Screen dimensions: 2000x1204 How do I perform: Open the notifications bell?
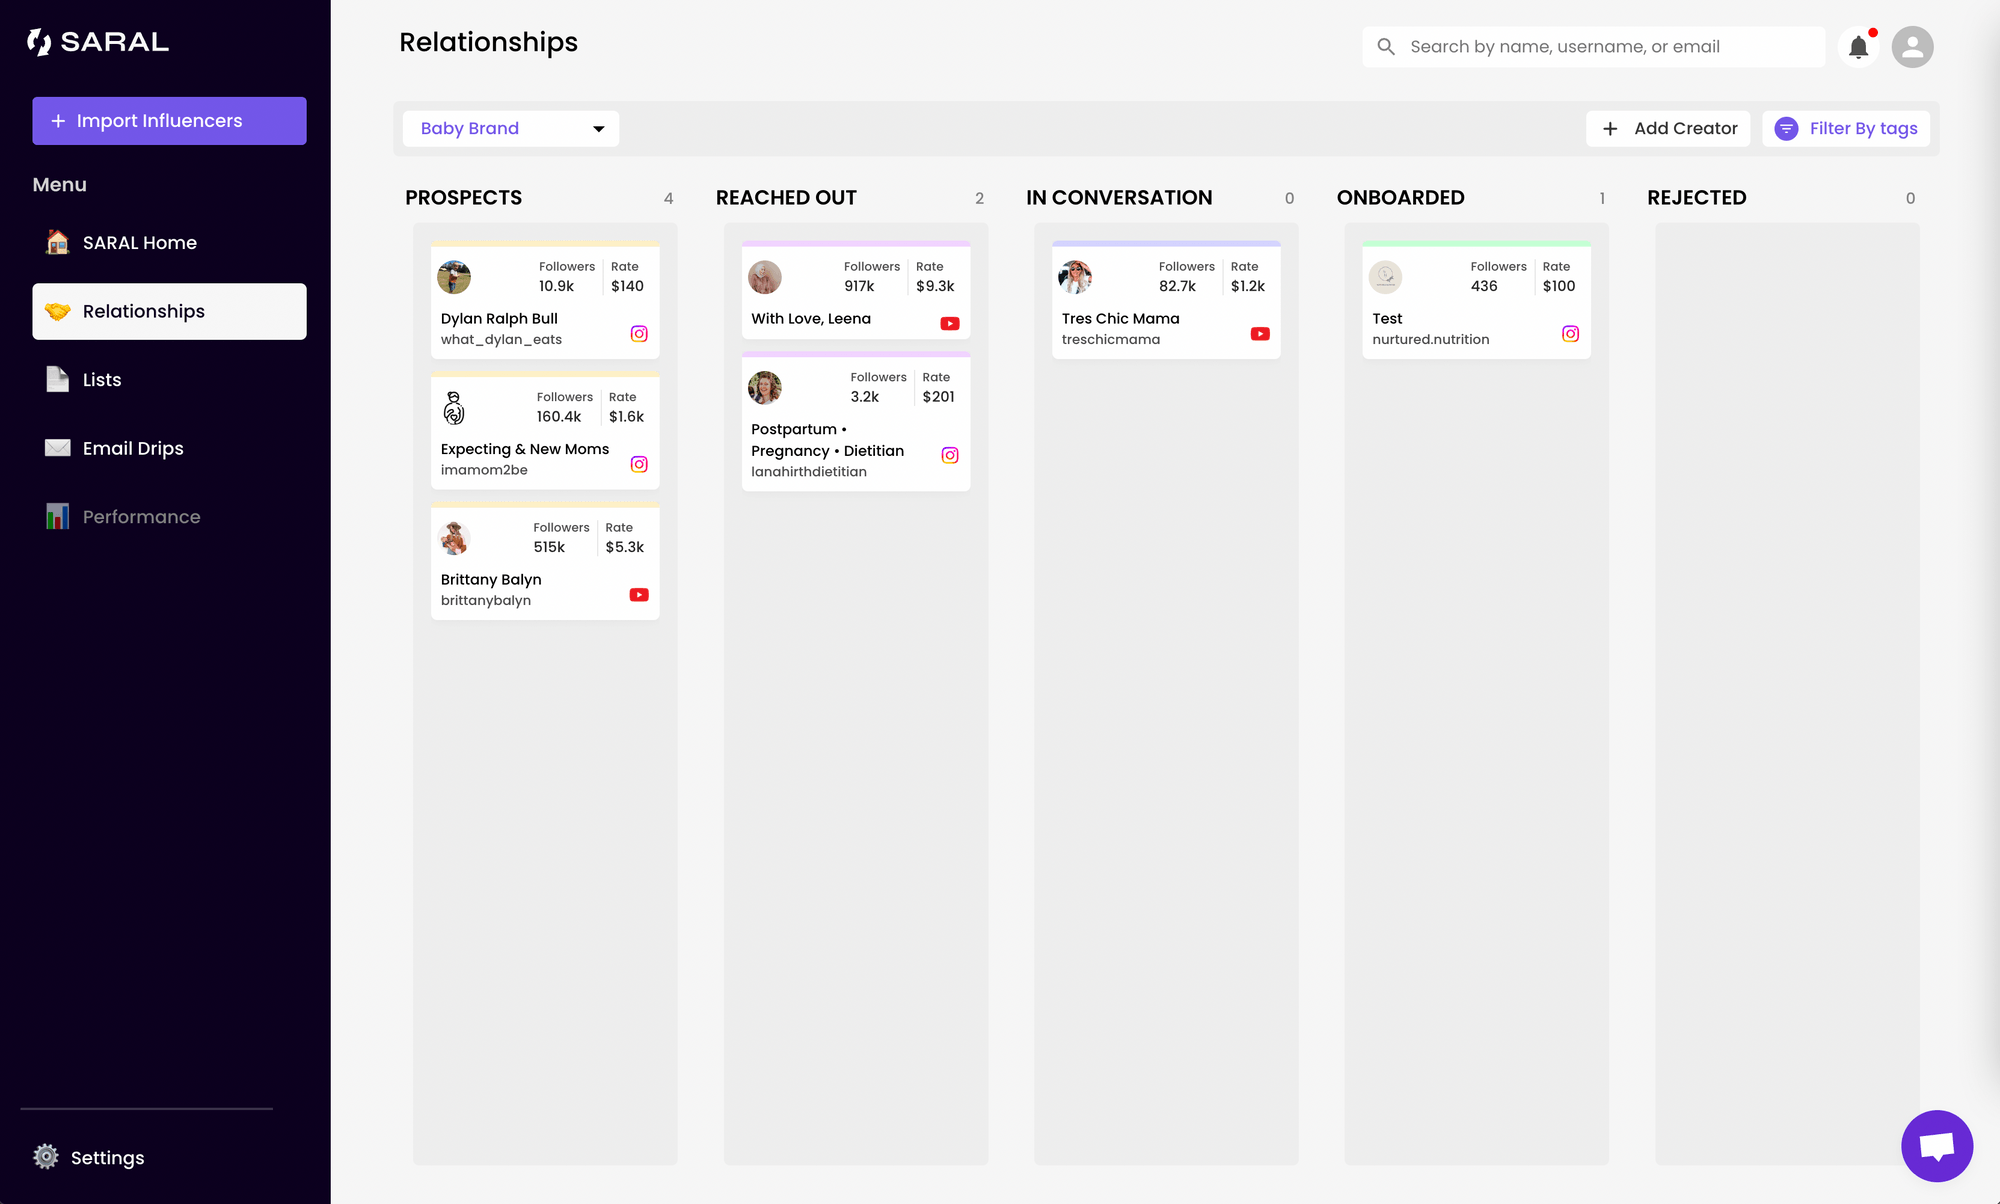click(x=1859, y=46)
